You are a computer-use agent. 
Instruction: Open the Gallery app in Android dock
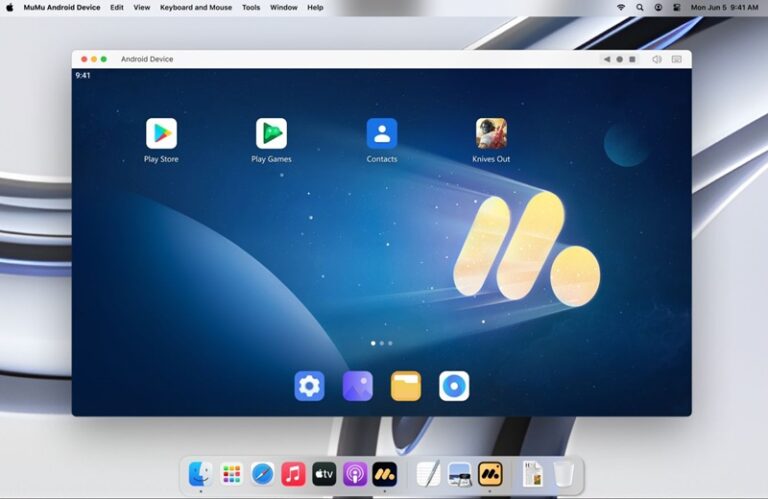click(x=358, y=386)
